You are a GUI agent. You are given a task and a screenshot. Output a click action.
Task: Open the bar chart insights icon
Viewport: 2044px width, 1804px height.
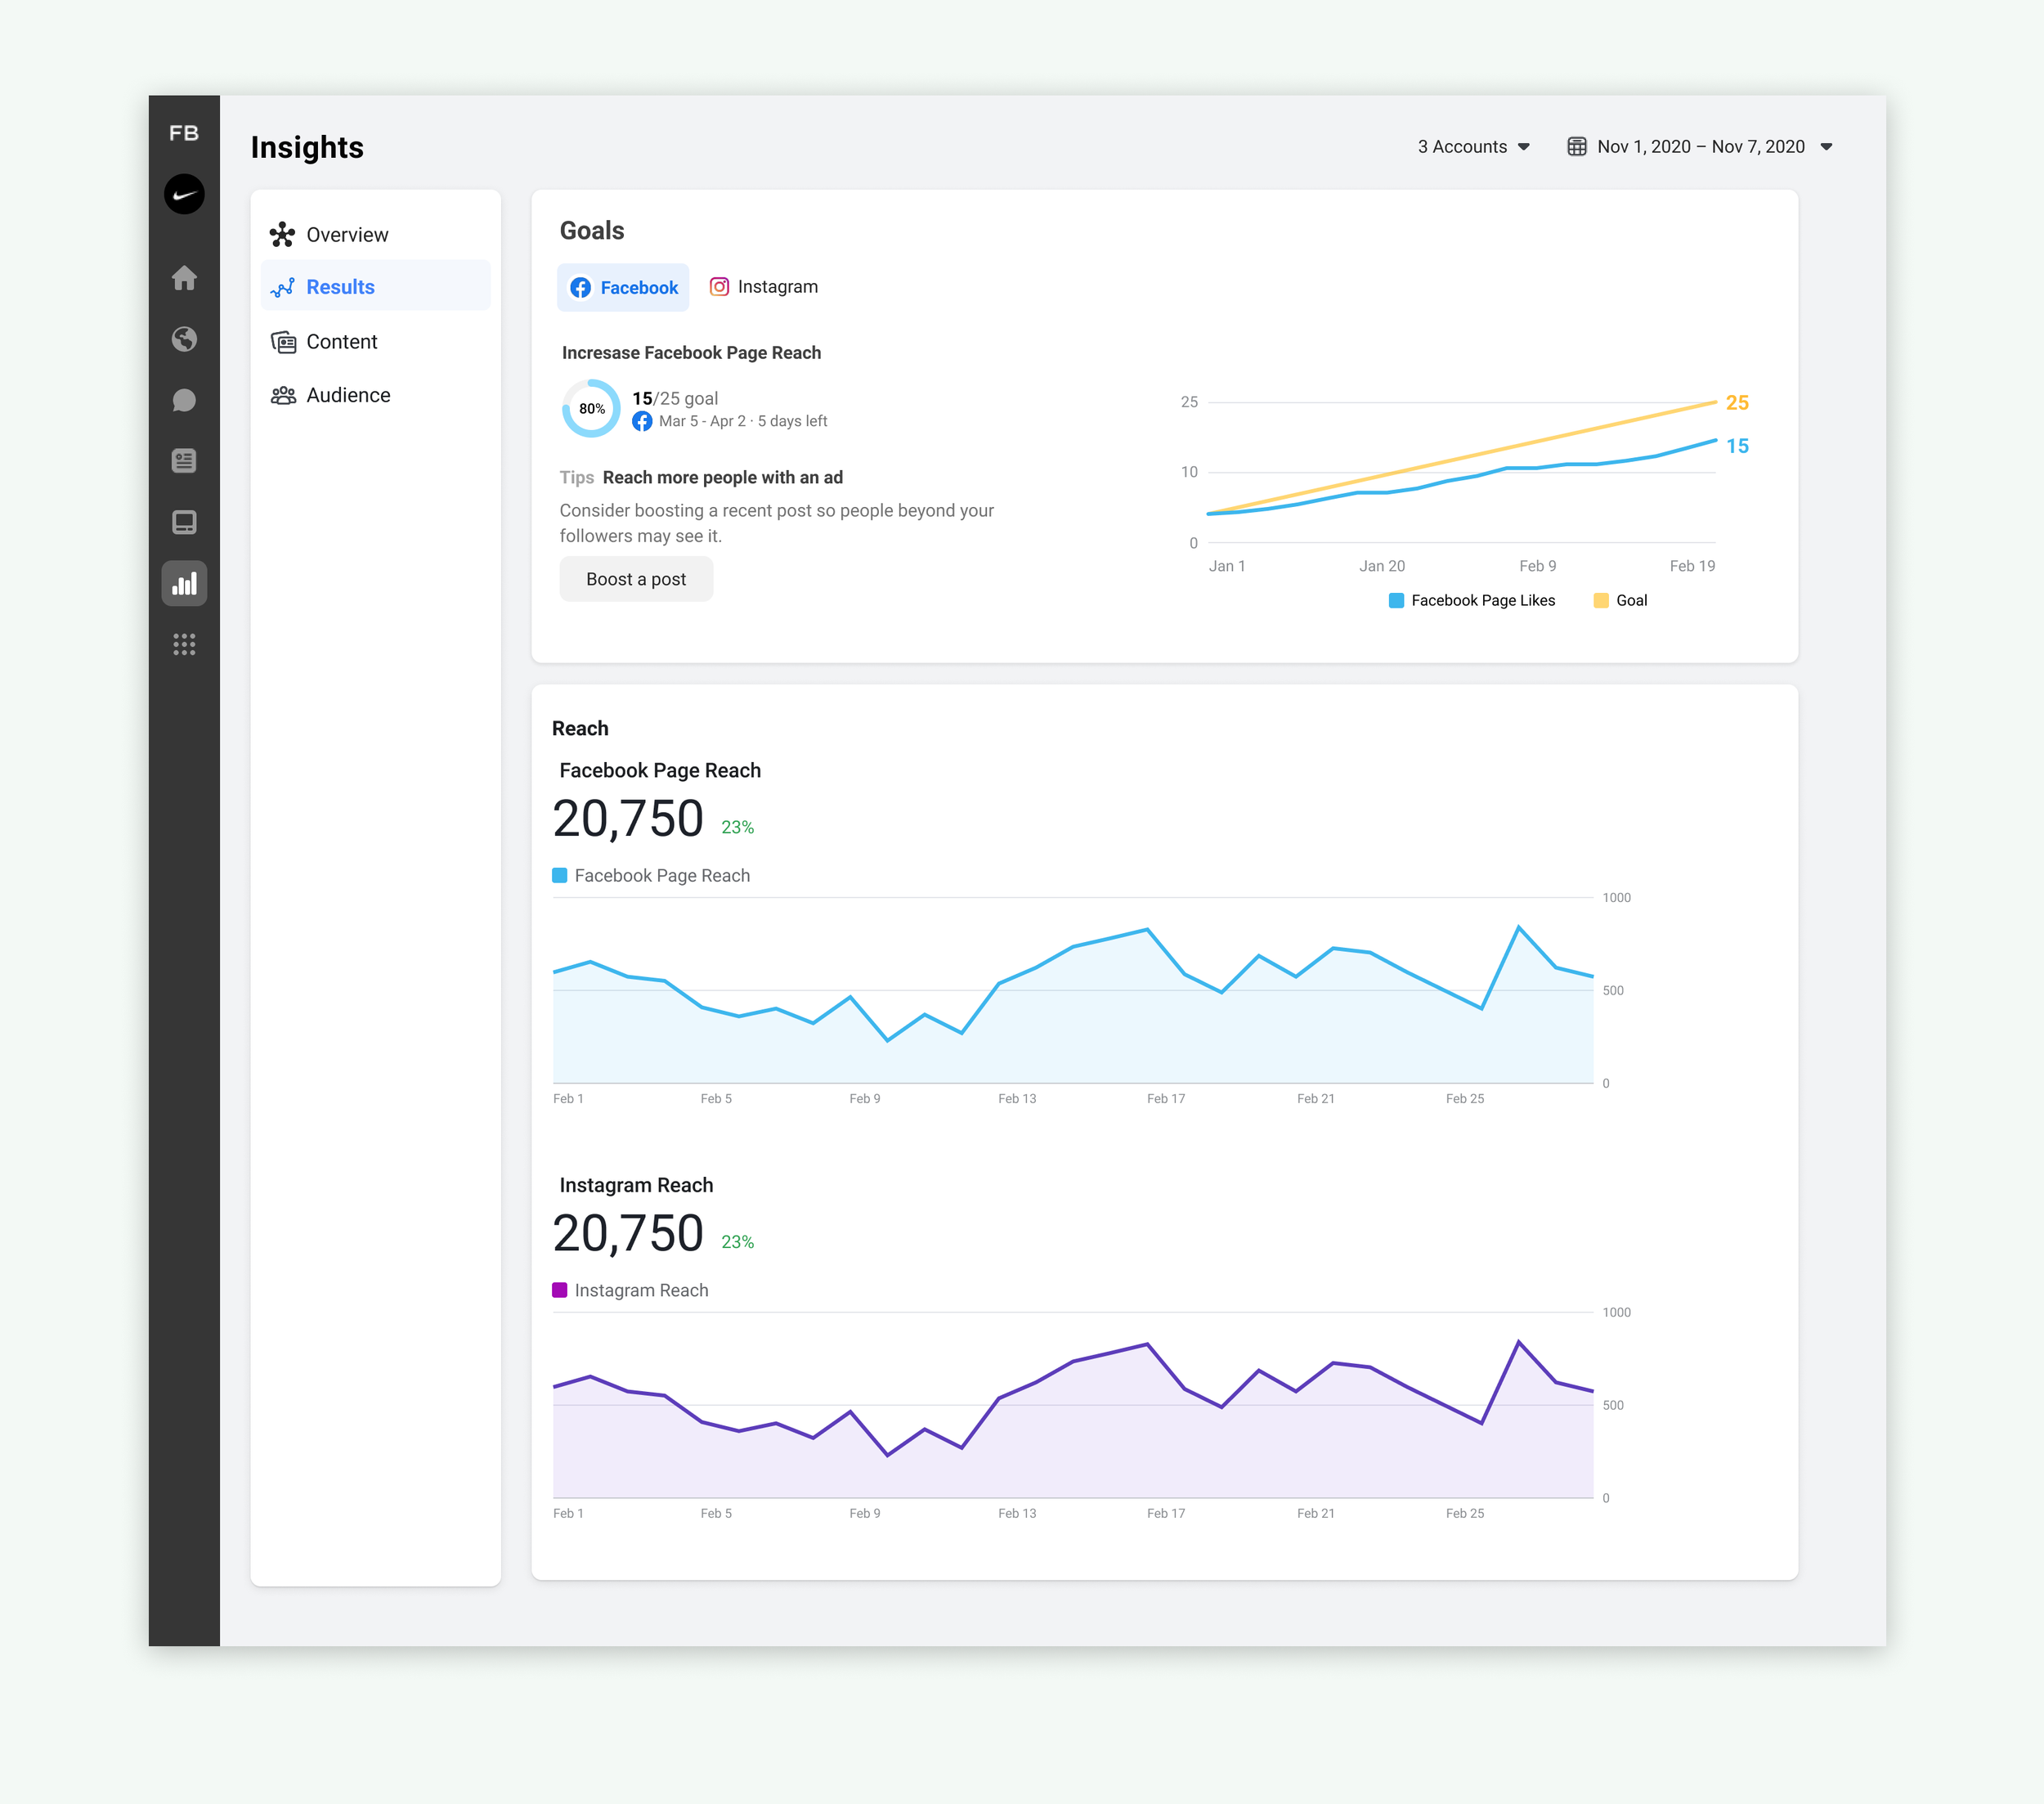click(184, 584)
